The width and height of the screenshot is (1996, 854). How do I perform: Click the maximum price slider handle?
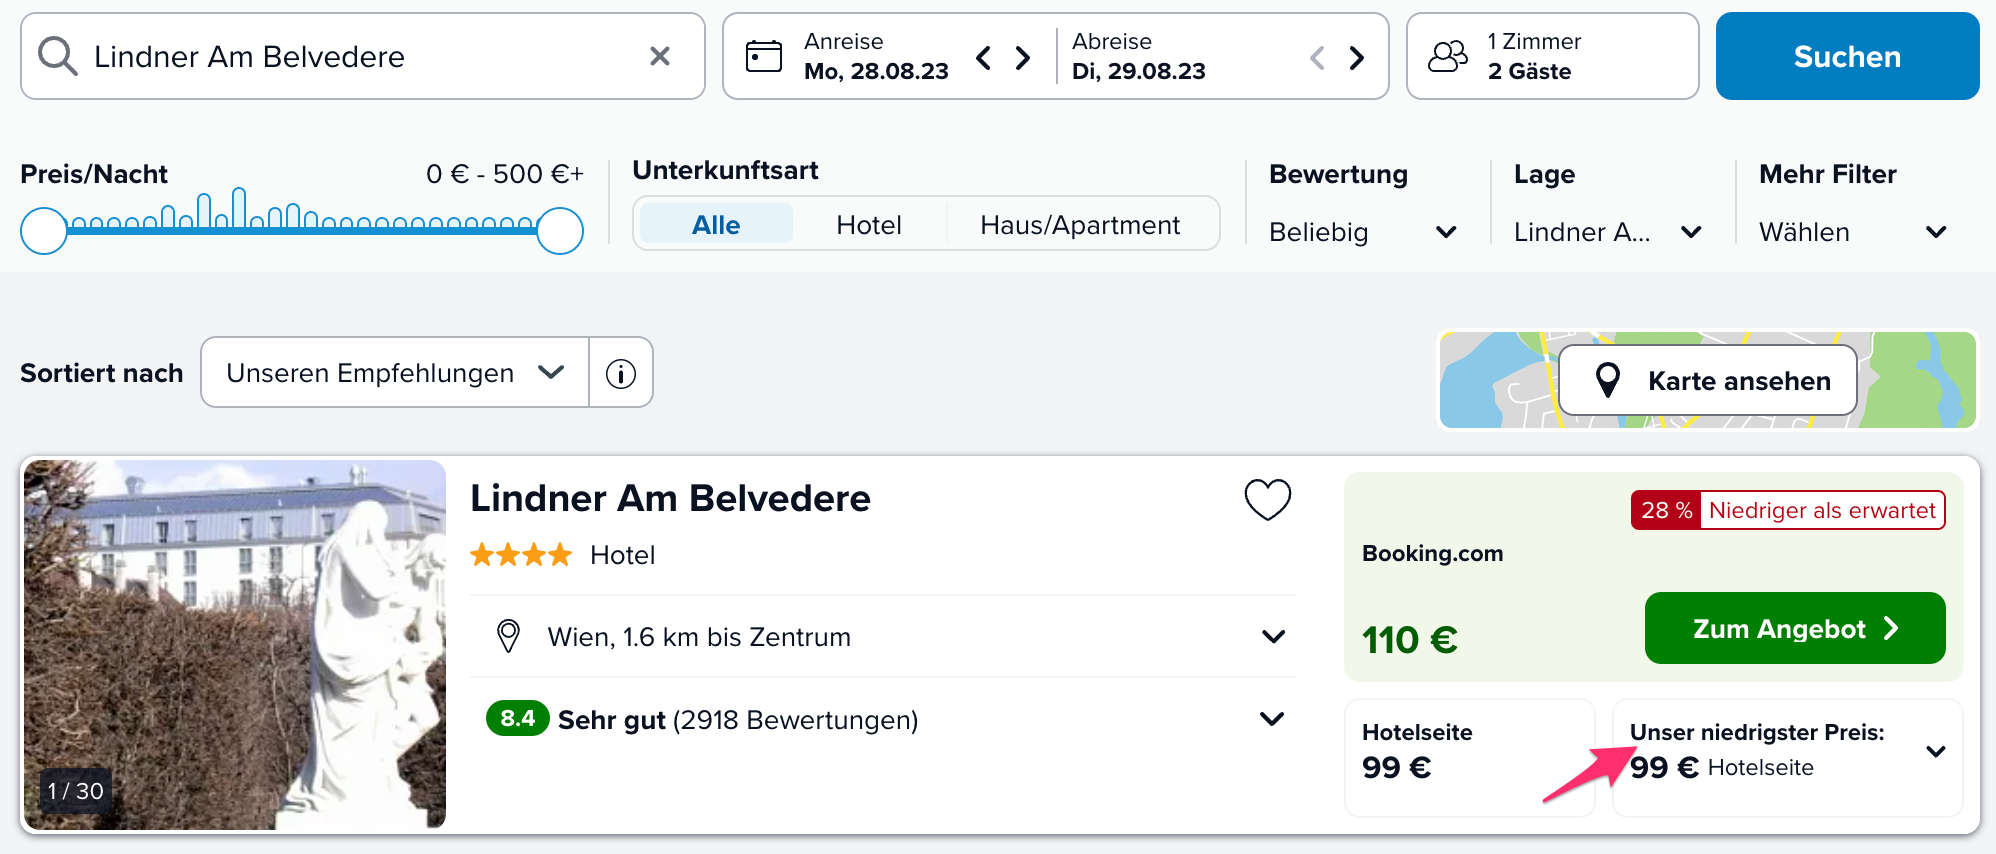[x=560, y=231]
